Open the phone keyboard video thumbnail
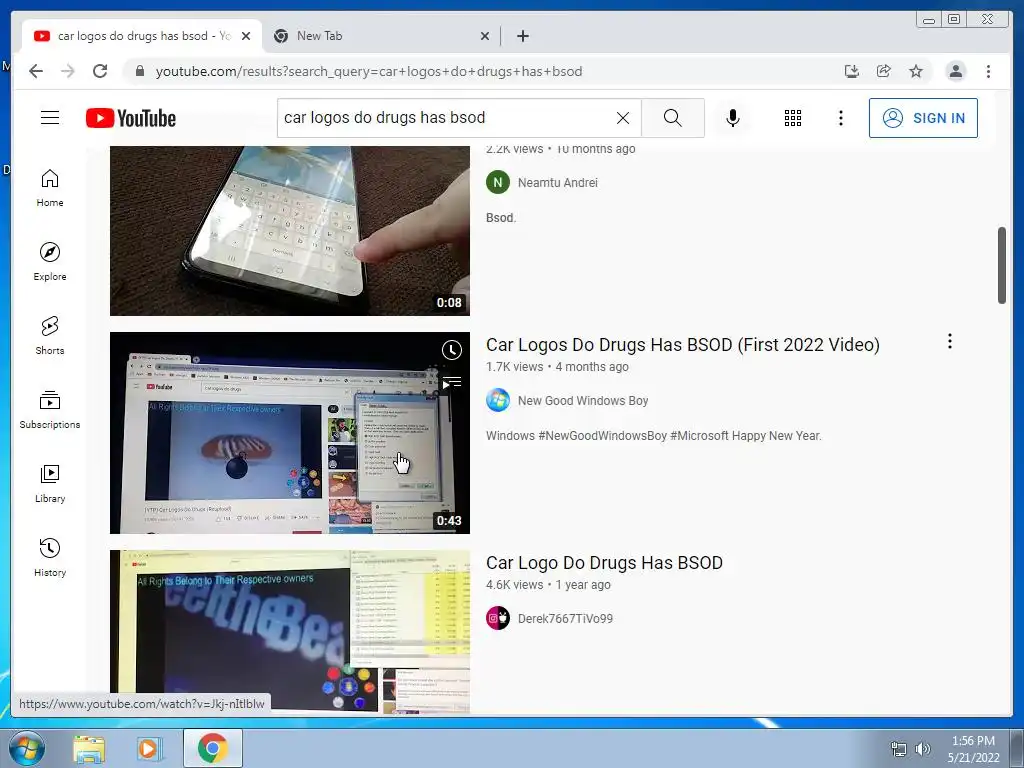This screenshot has height=768, width=1024. 289,231
